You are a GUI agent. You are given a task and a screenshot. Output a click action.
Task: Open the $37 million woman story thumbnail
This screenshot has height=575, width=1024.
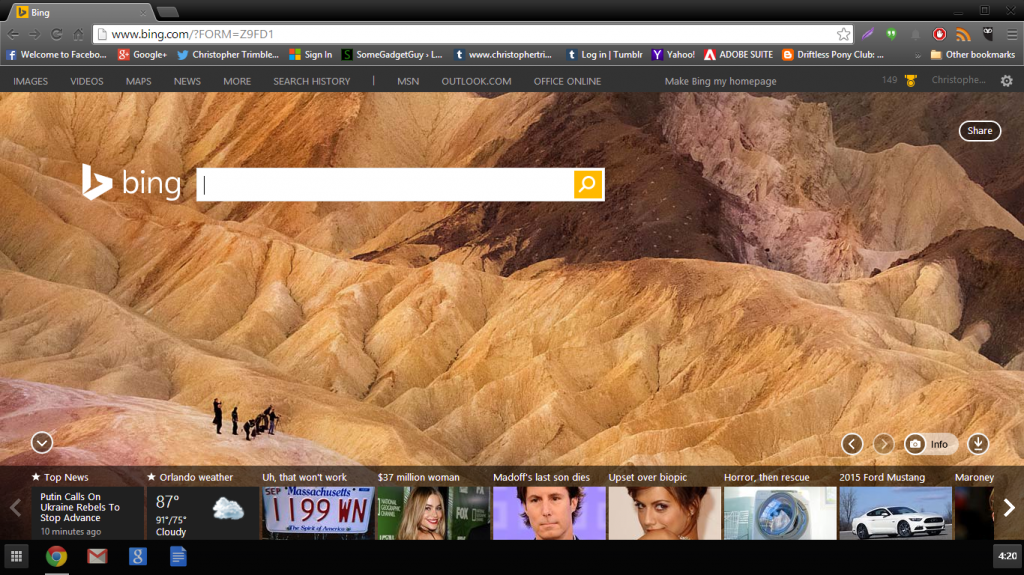click(434, 513)
